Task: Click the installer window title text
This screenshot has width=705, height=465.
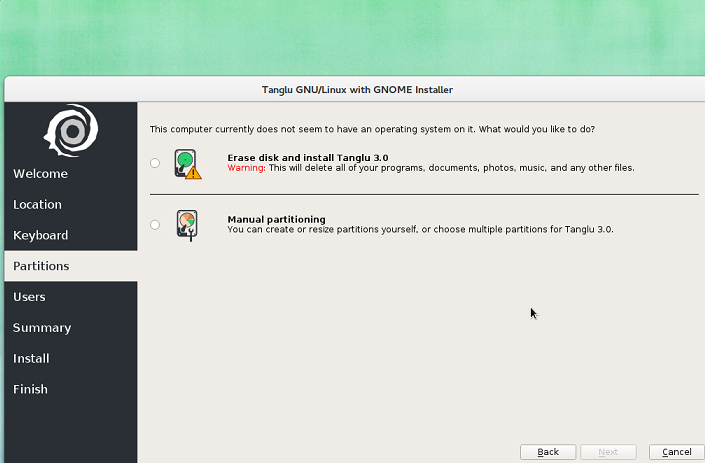Action: [357, 89]
